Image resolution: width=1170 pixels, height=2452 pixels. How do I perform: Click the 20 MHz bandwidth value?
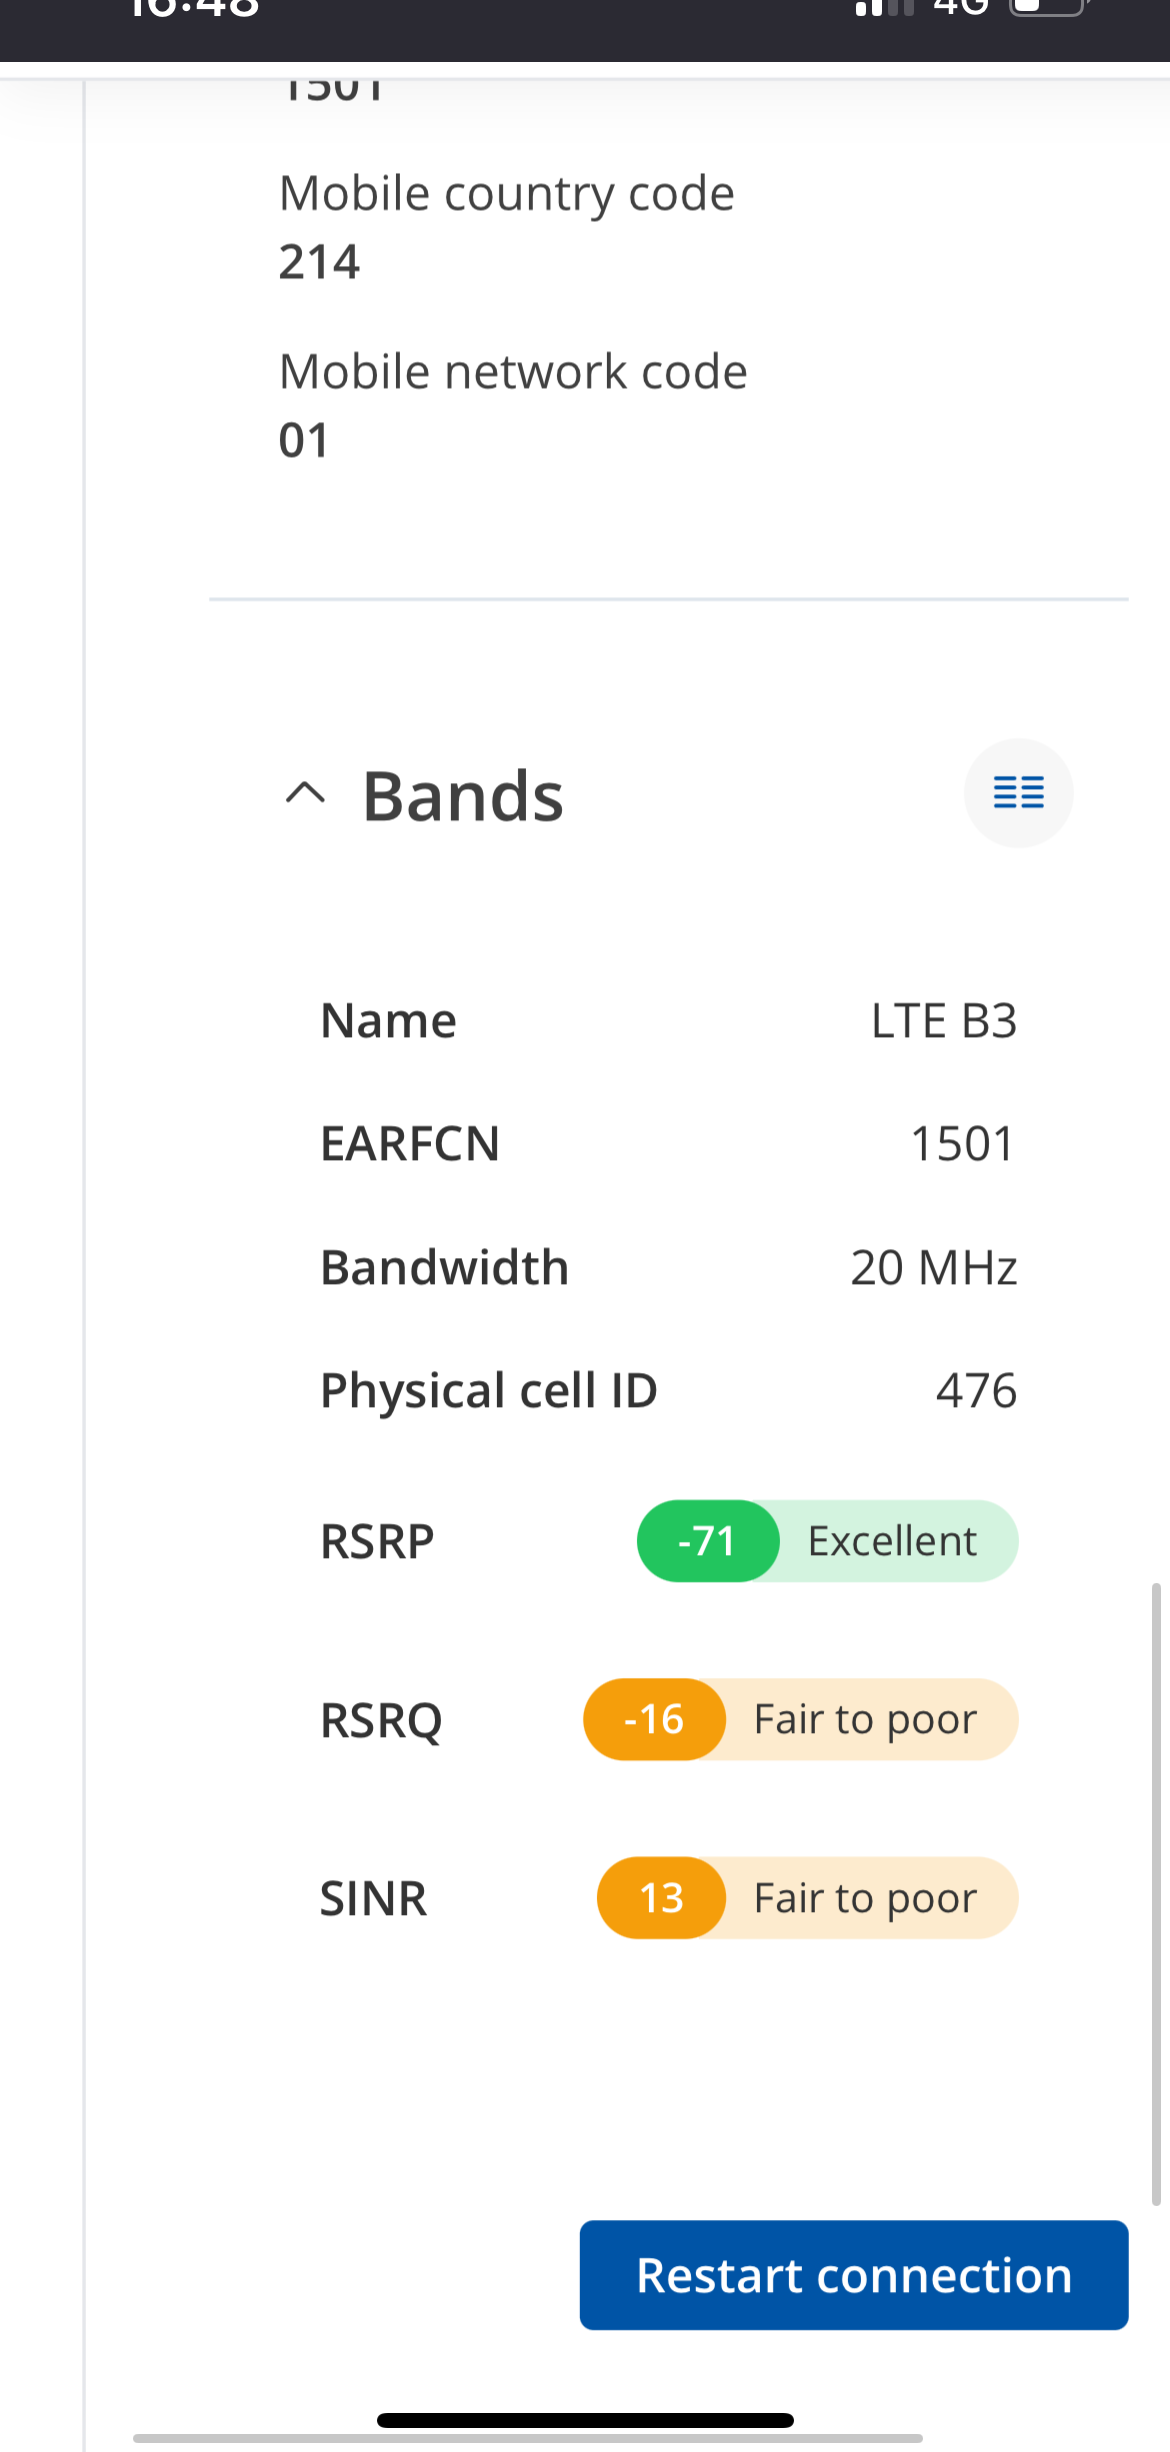[x=933, y=1268]
